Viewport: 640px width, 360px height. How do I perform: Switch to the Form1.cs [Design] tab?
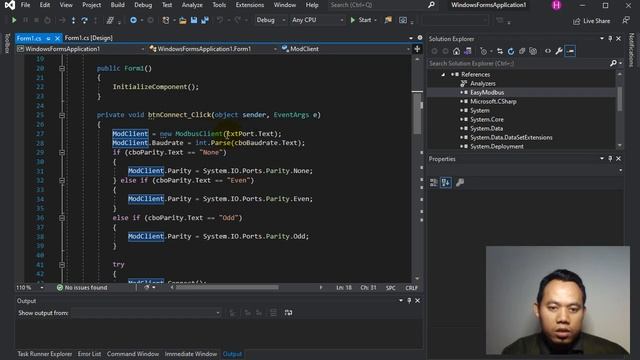pos(89,38)
